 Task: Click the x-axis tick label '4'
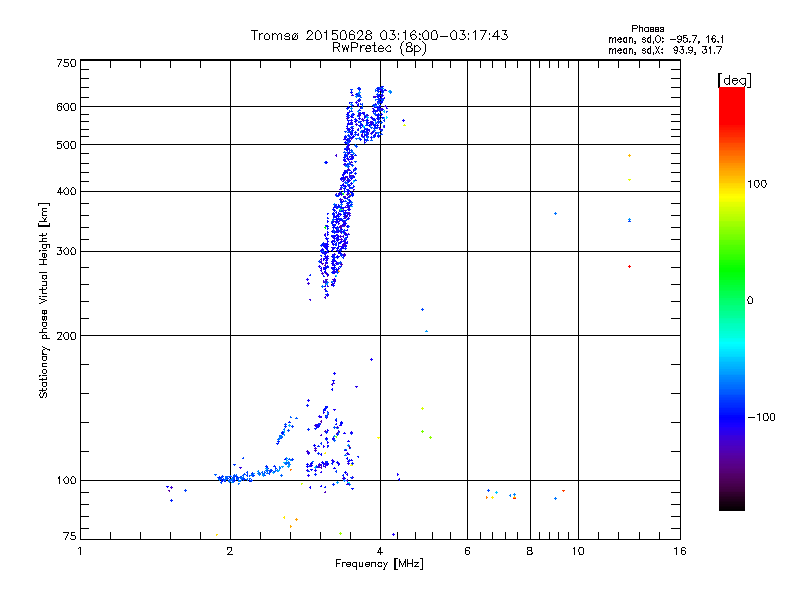380,551
